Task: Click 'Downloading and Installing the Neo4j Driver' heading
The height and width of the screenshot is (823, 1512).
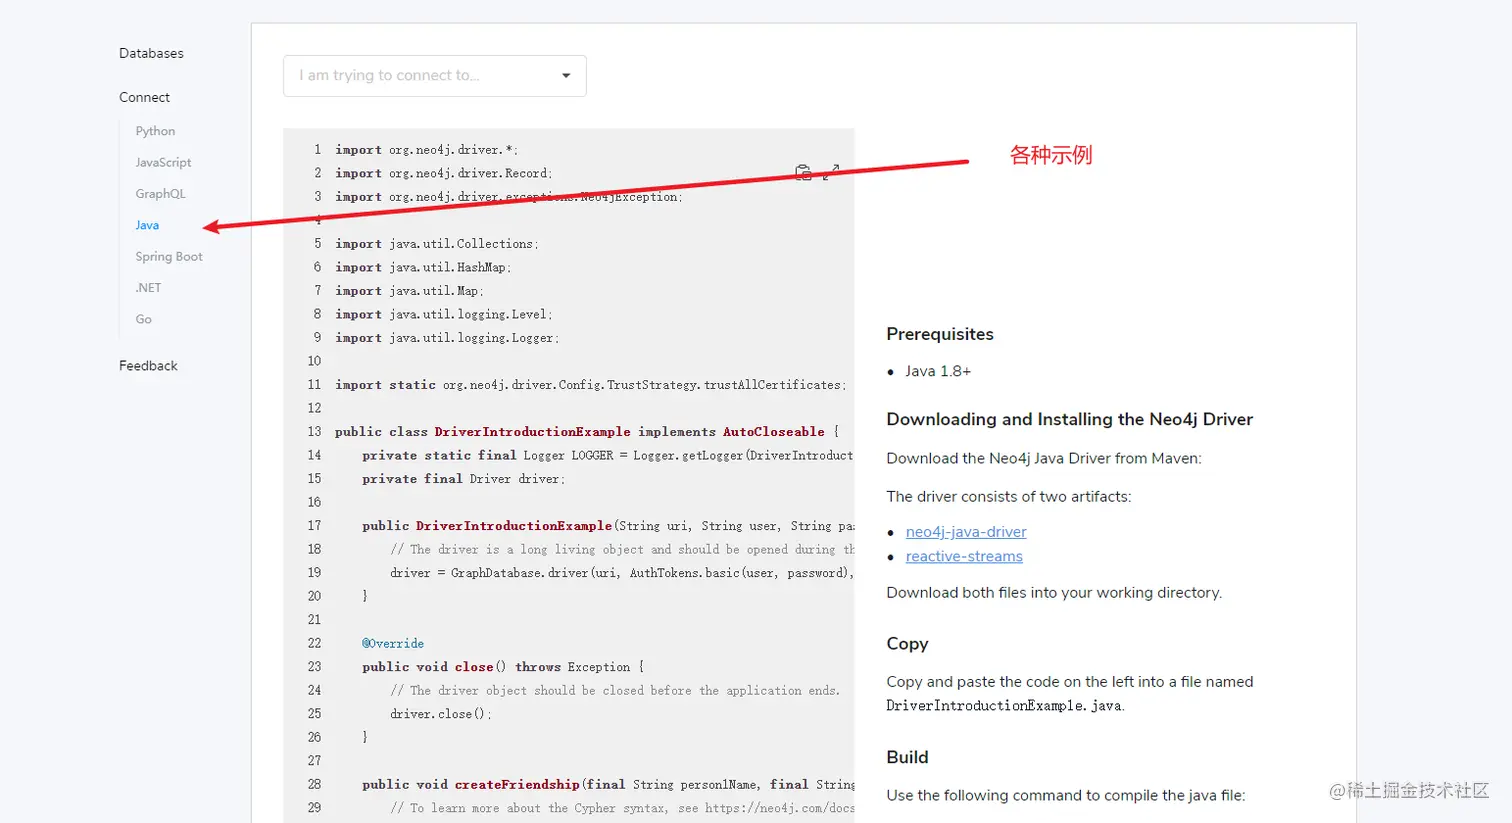Action: coord(1069,420)
